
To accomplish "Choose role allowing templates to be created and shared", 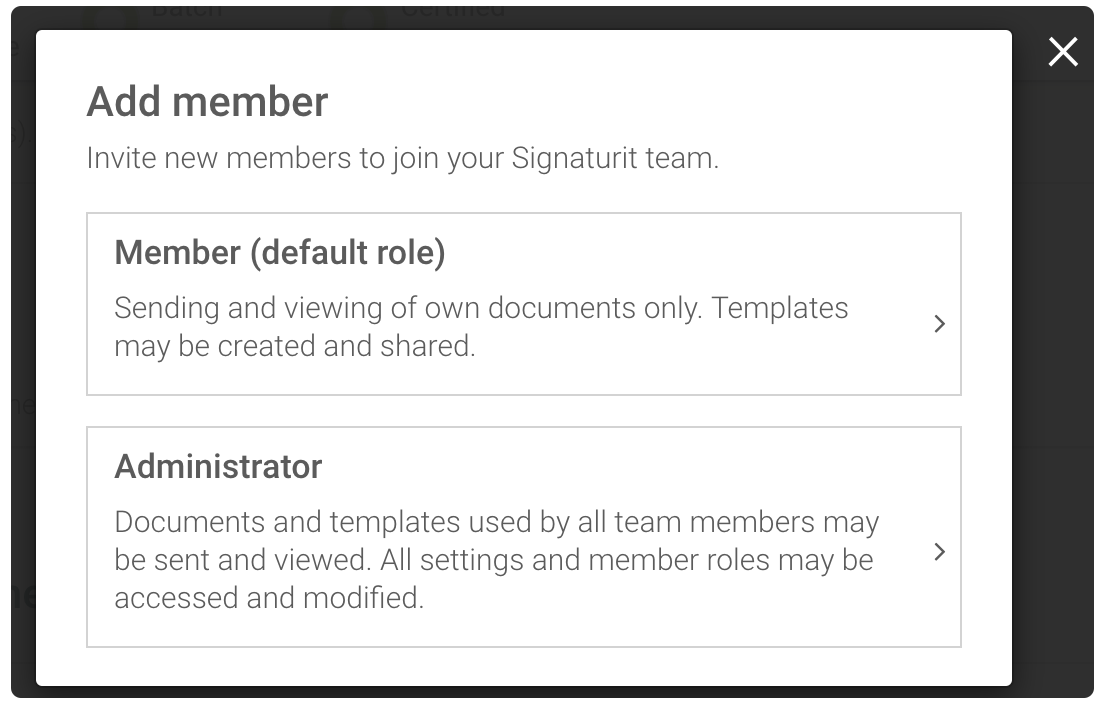I will pos(524,304).
